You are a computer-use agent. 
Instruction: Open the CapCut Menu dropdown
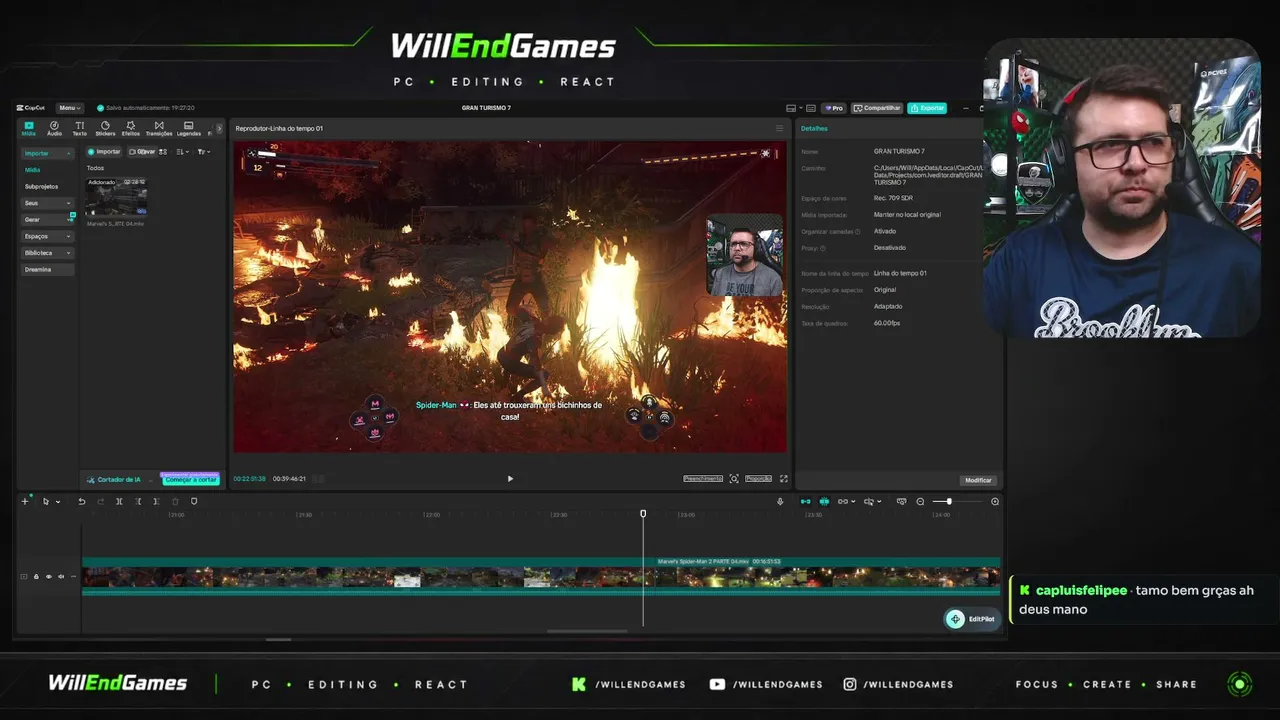coord(69,108)
